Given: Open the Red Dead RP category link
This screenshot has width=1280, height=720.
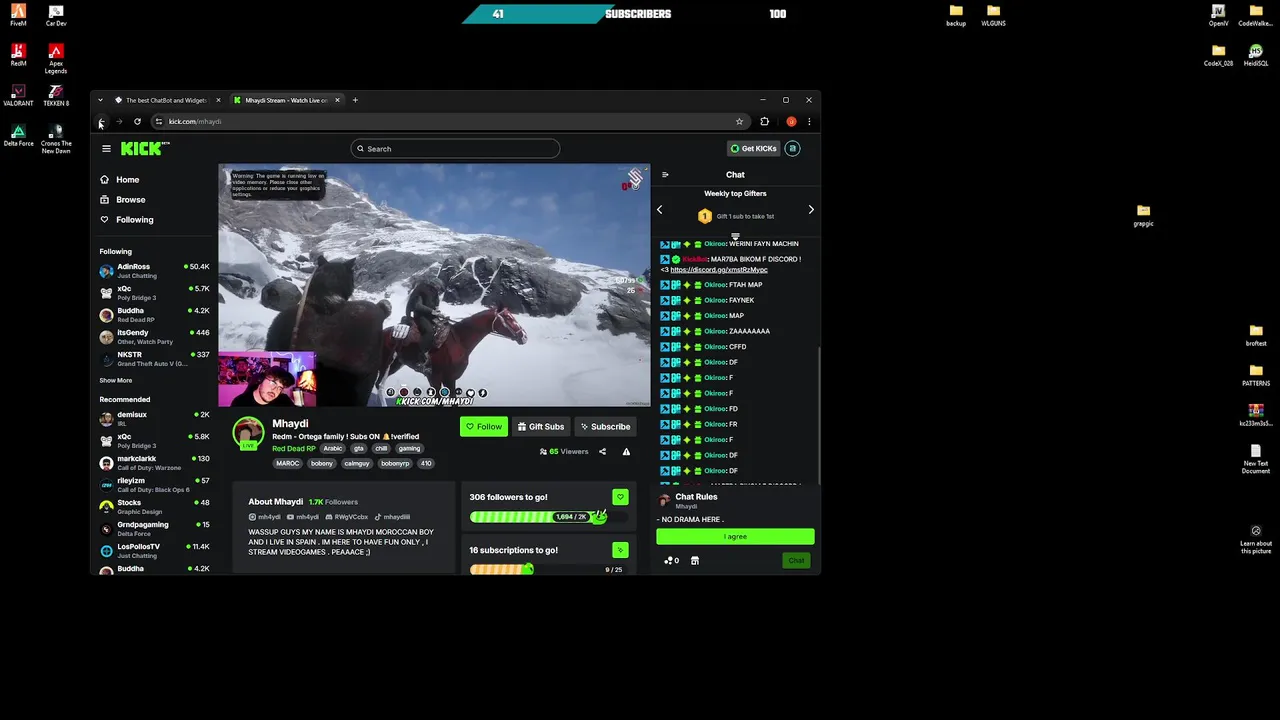Looking at the screenshot, I should point(294,449).
